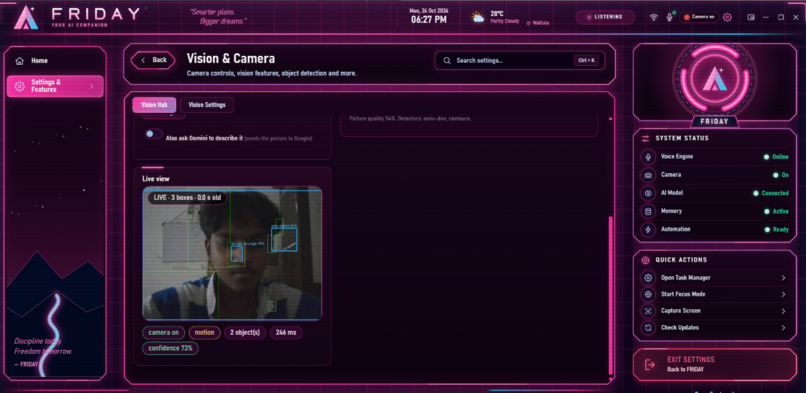Click the confidence 73% chip
Image resolution: width=806 pixels, height=393 pixels.
pyautogui.click(x=170, y=348)
